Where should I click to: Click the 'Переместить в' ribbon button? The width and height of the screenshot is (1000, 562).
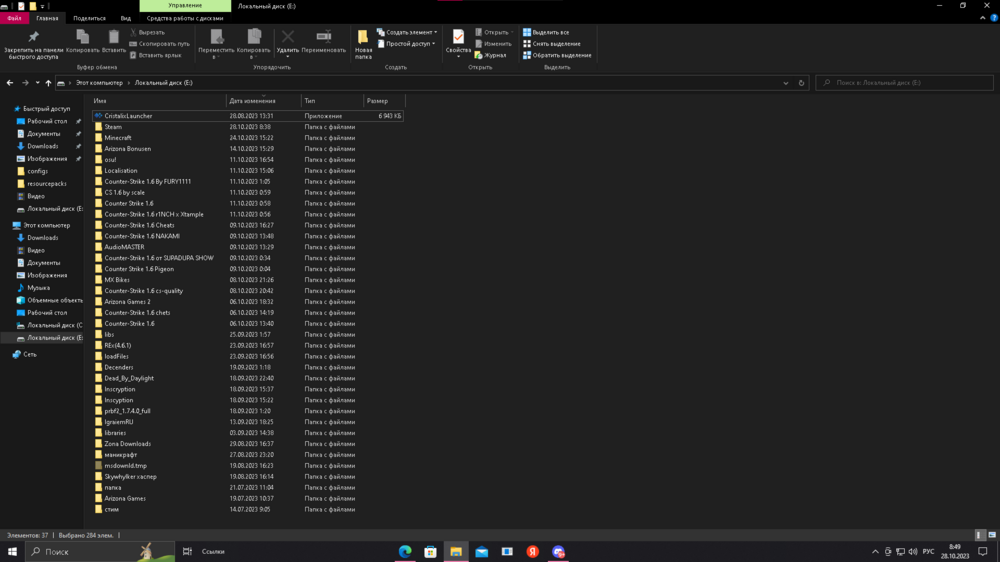coord(216,43)
